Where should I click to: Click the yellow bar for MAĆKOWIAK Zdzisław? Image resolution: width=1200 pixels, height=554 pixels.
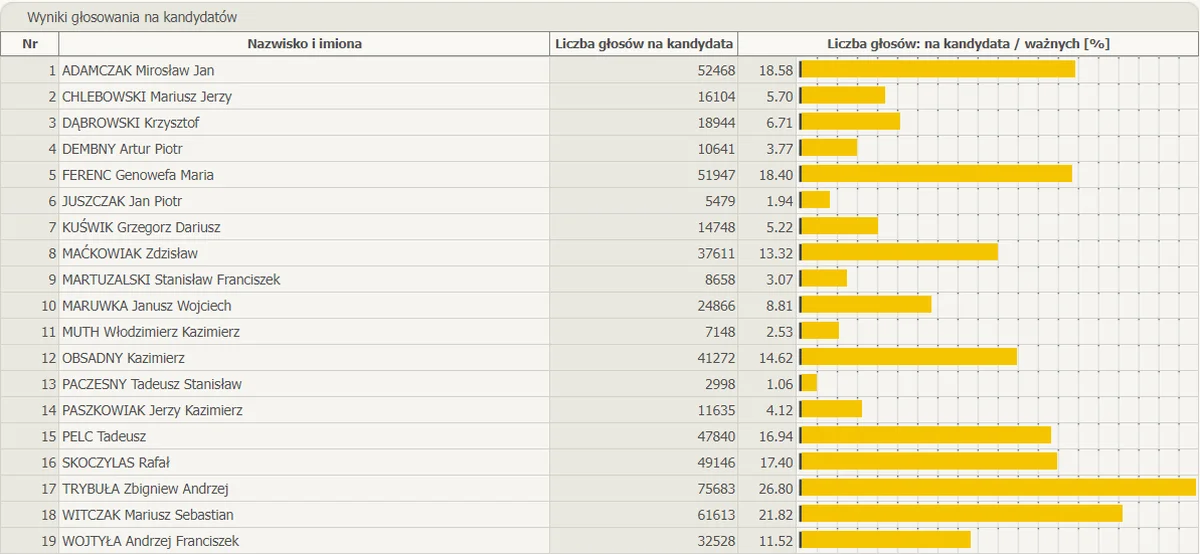pyautogui.click(x=899, y=252)
